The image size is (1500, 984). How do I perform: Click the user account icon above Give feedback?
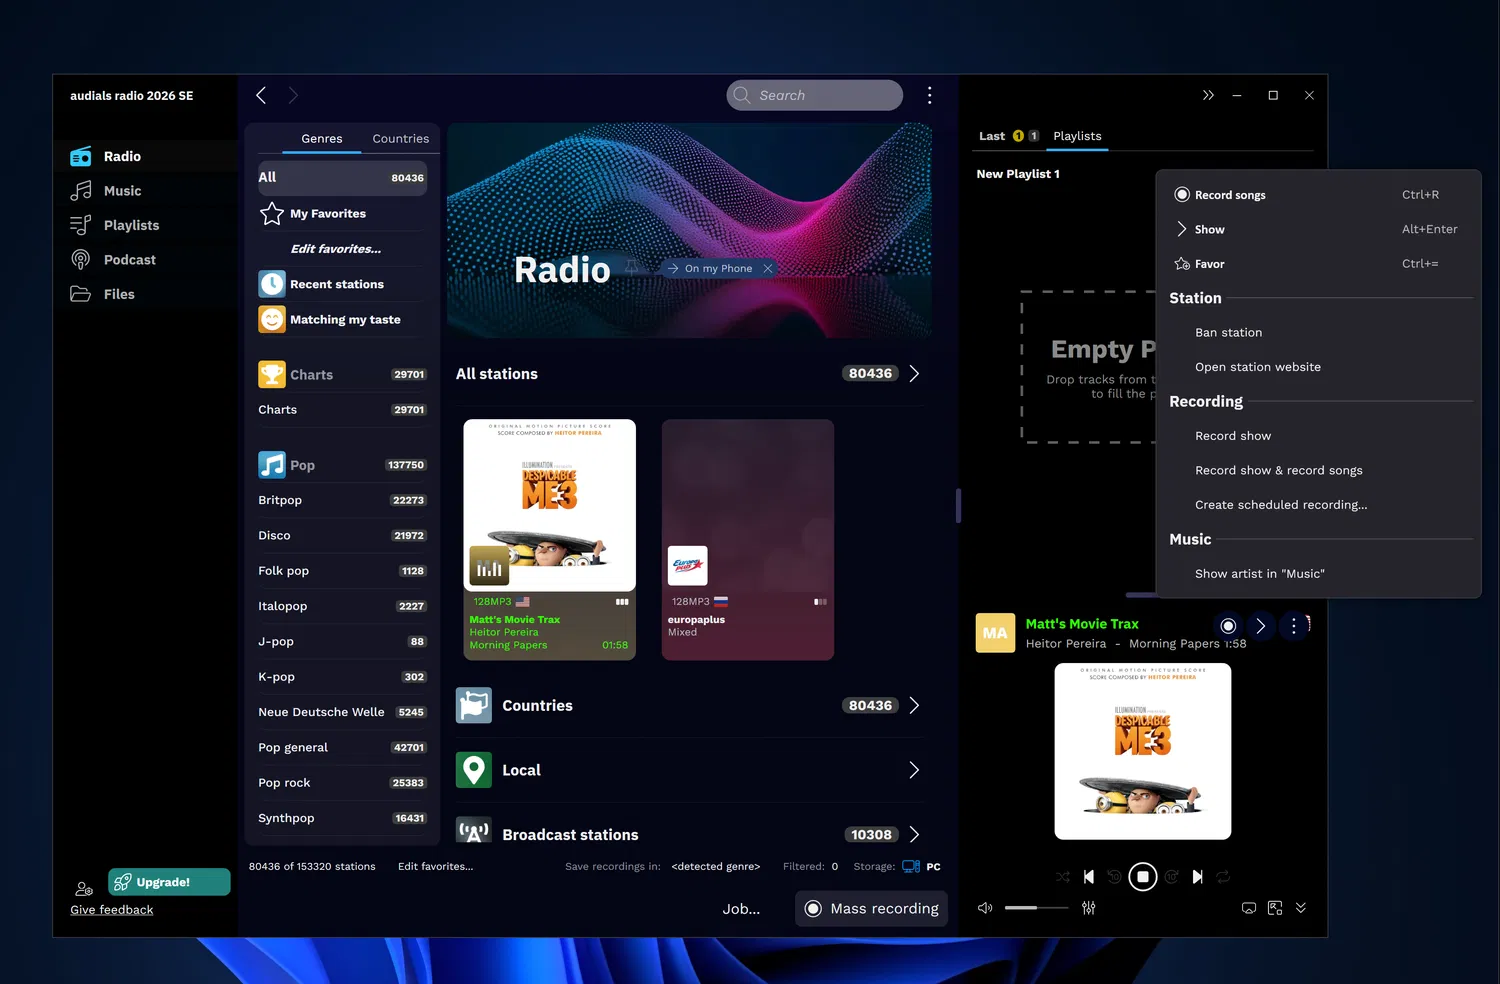(x=84, y=888)
